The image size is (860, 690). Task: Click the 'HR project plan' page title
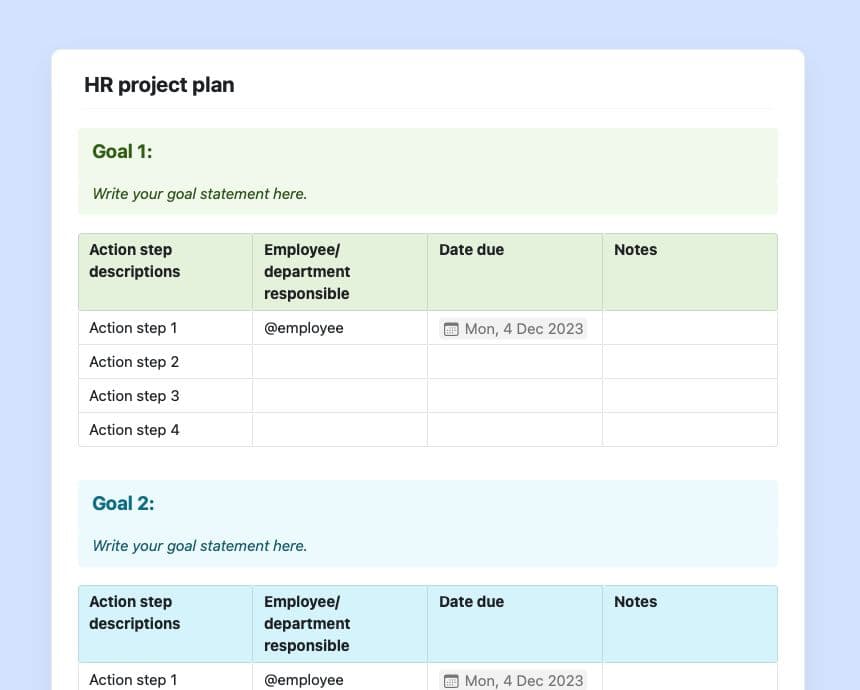[159, 85]
